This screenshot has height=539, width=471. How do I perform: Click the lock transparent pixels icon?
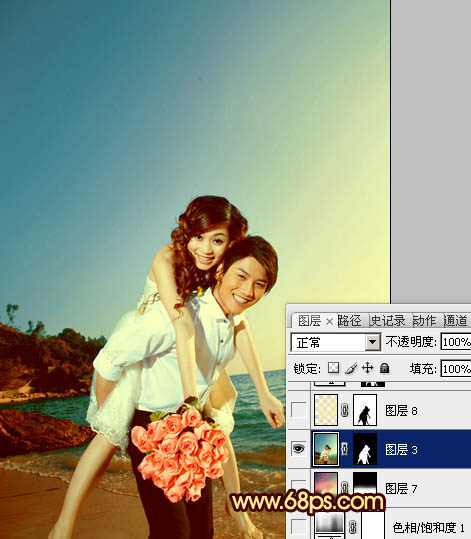tap(333, 368)
